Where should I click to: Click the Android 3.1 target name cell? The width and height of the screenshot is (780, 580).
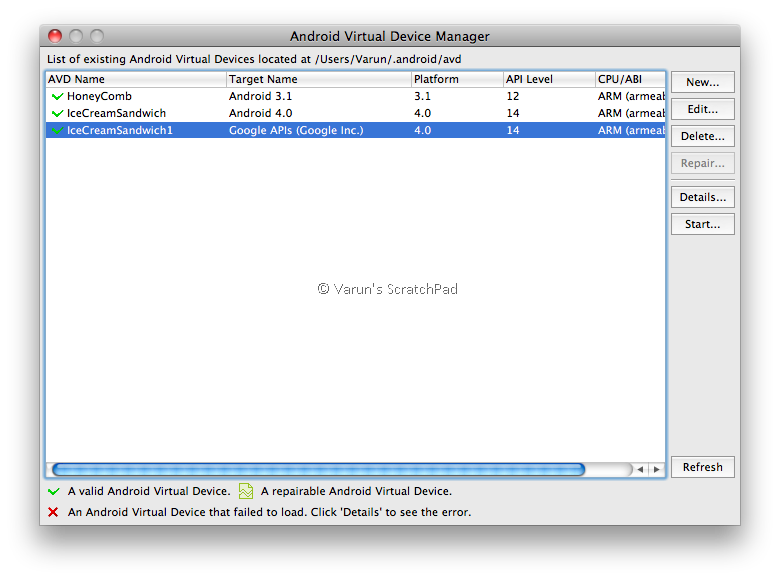click(260, 97)
